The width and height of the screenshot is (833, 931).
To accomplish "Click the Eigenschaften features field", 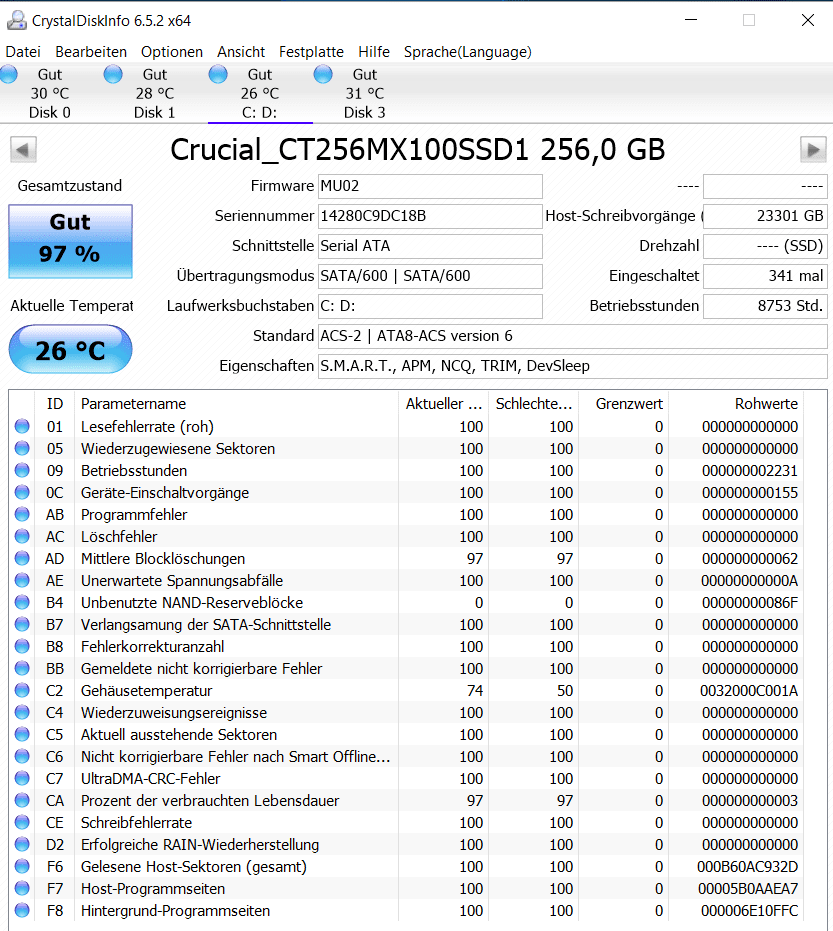I will click(573, 366).
